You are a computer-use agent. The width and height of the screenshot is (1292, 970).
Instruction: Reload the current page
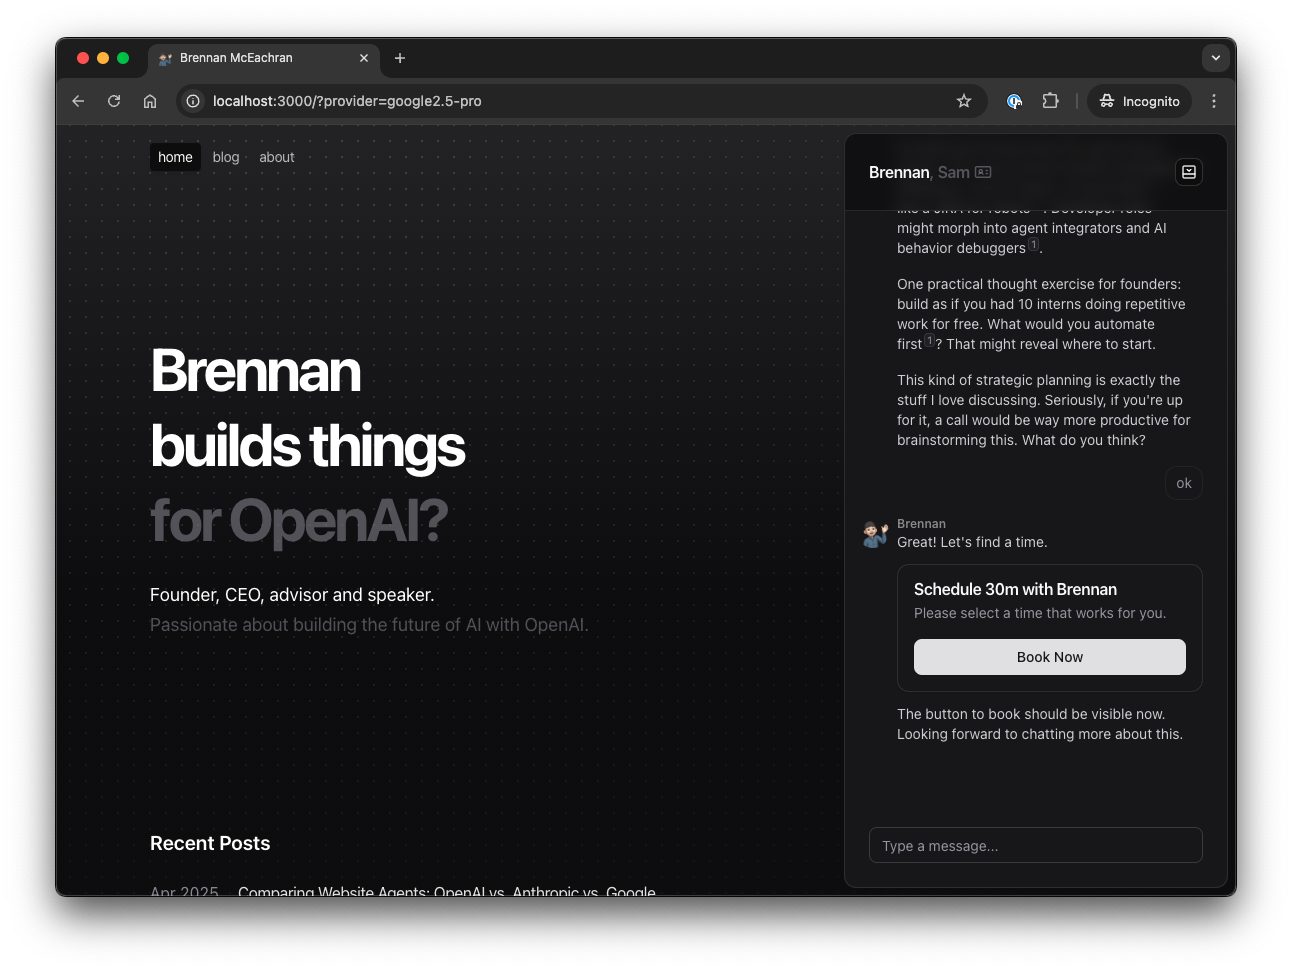[x=114, y=101]
